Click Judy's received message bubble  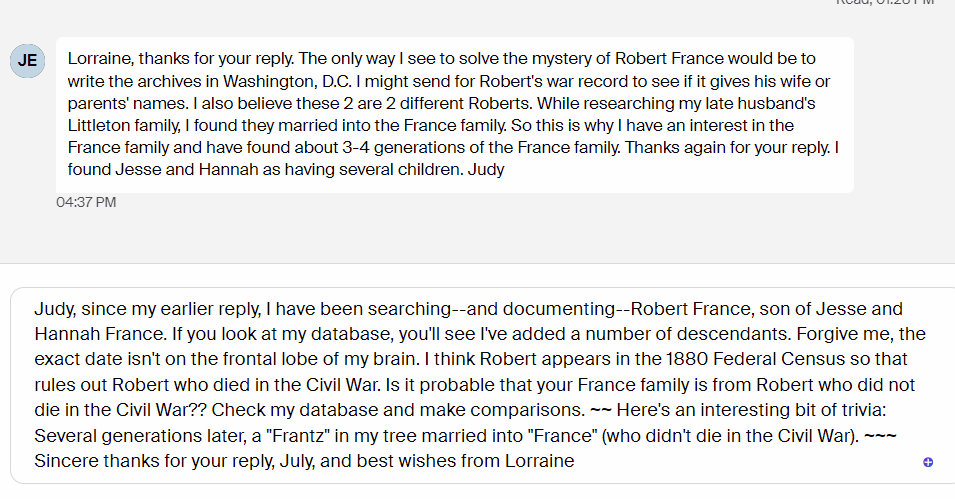pyautogui.click(x=455, y=115)
